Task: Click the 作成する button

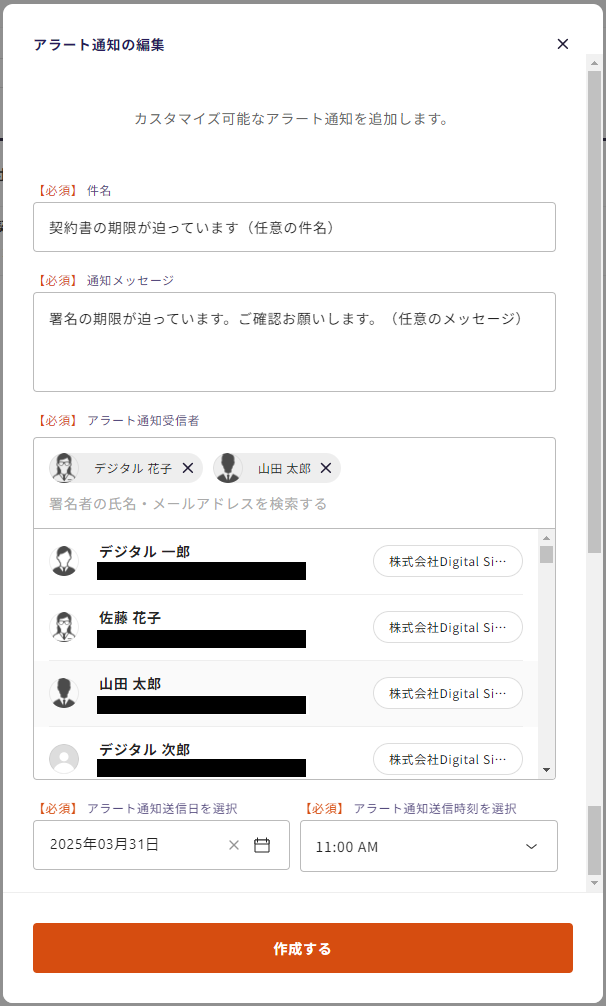Action: 302,948
